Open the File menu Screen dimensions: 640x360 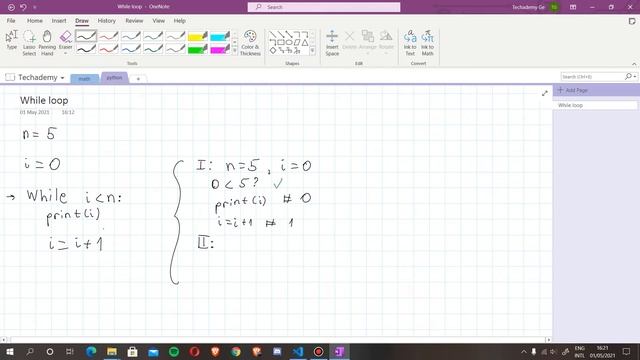[11, 20]
